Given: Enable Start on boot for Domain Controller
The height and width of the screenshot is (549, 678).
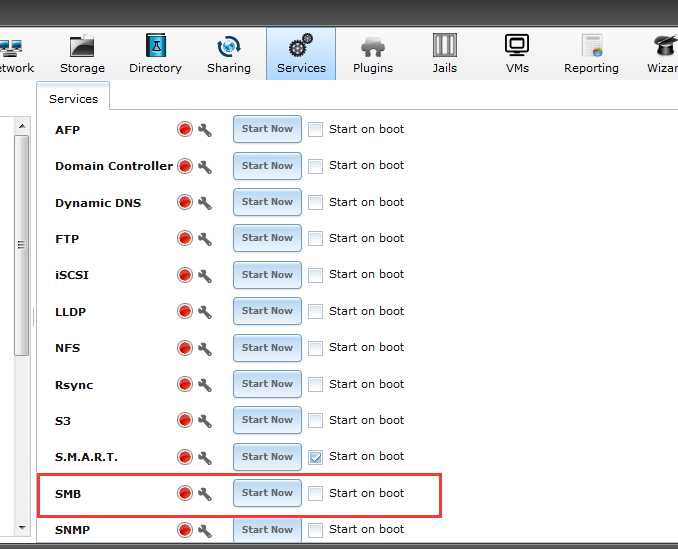Looking at the screenshot, I should 315,166.
